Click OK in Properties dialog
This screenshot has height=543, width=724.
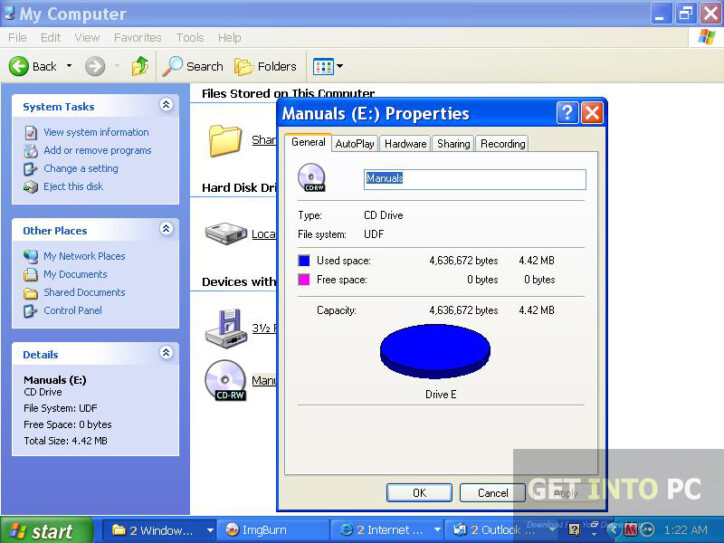tap(419, 493)
